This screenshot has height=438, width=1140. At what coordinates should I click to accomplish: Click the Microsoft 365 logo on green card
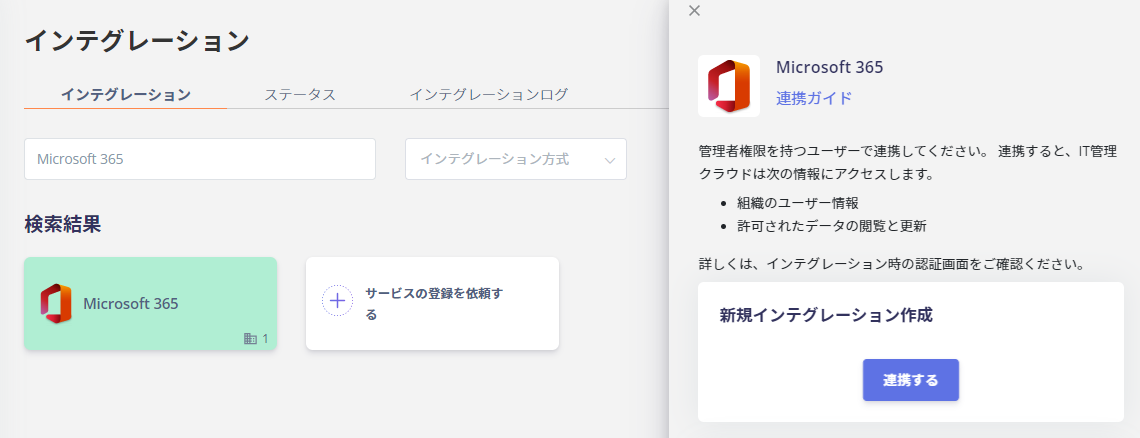[56, 303]
